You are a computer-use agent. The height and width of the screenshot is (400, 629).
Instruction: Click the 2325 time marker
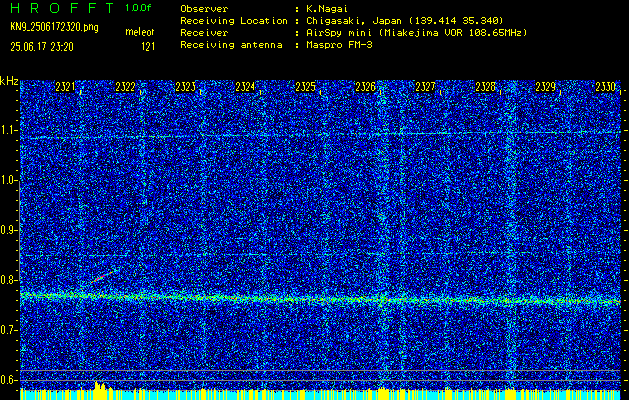point(305,87)
